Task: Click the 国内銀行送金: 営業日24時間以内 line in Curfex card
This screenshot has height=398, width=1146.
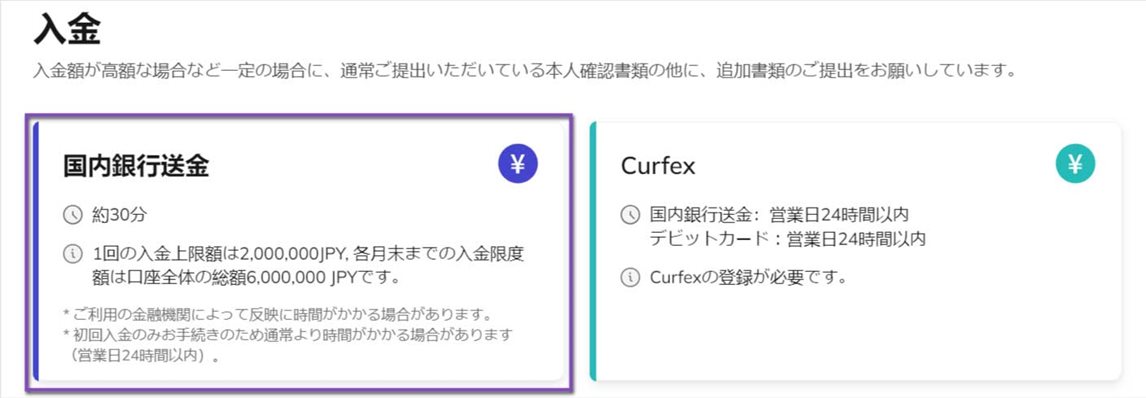Action: tap(779, 215)
